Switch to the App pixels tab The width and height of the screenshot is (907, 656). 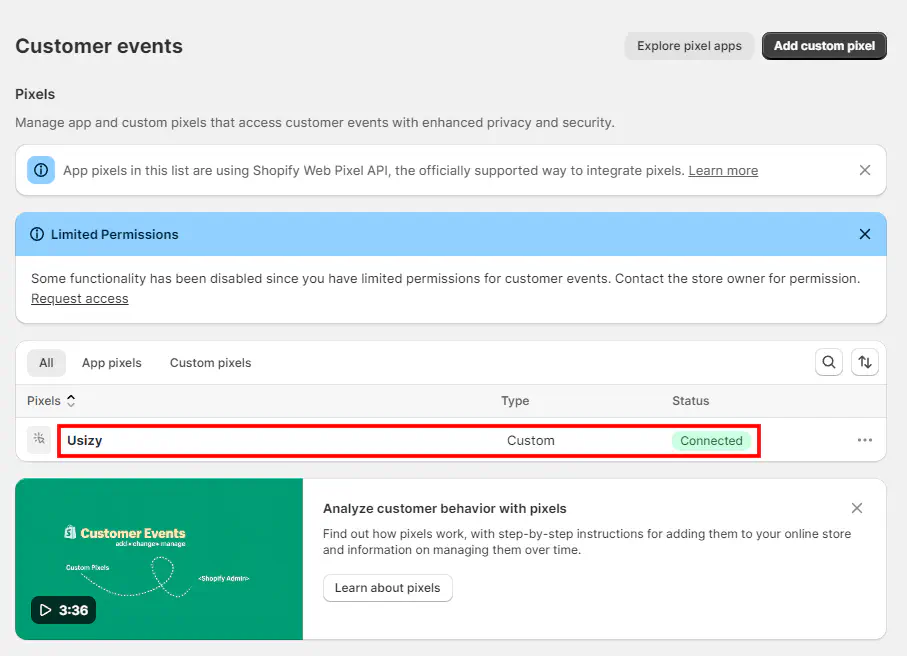pyautogui.click(x=112, y=363)
